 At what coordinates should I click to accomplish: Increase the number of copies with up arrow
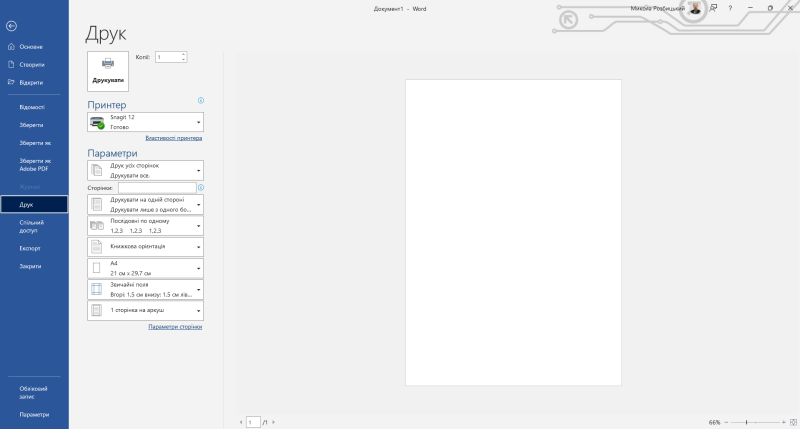184,54
